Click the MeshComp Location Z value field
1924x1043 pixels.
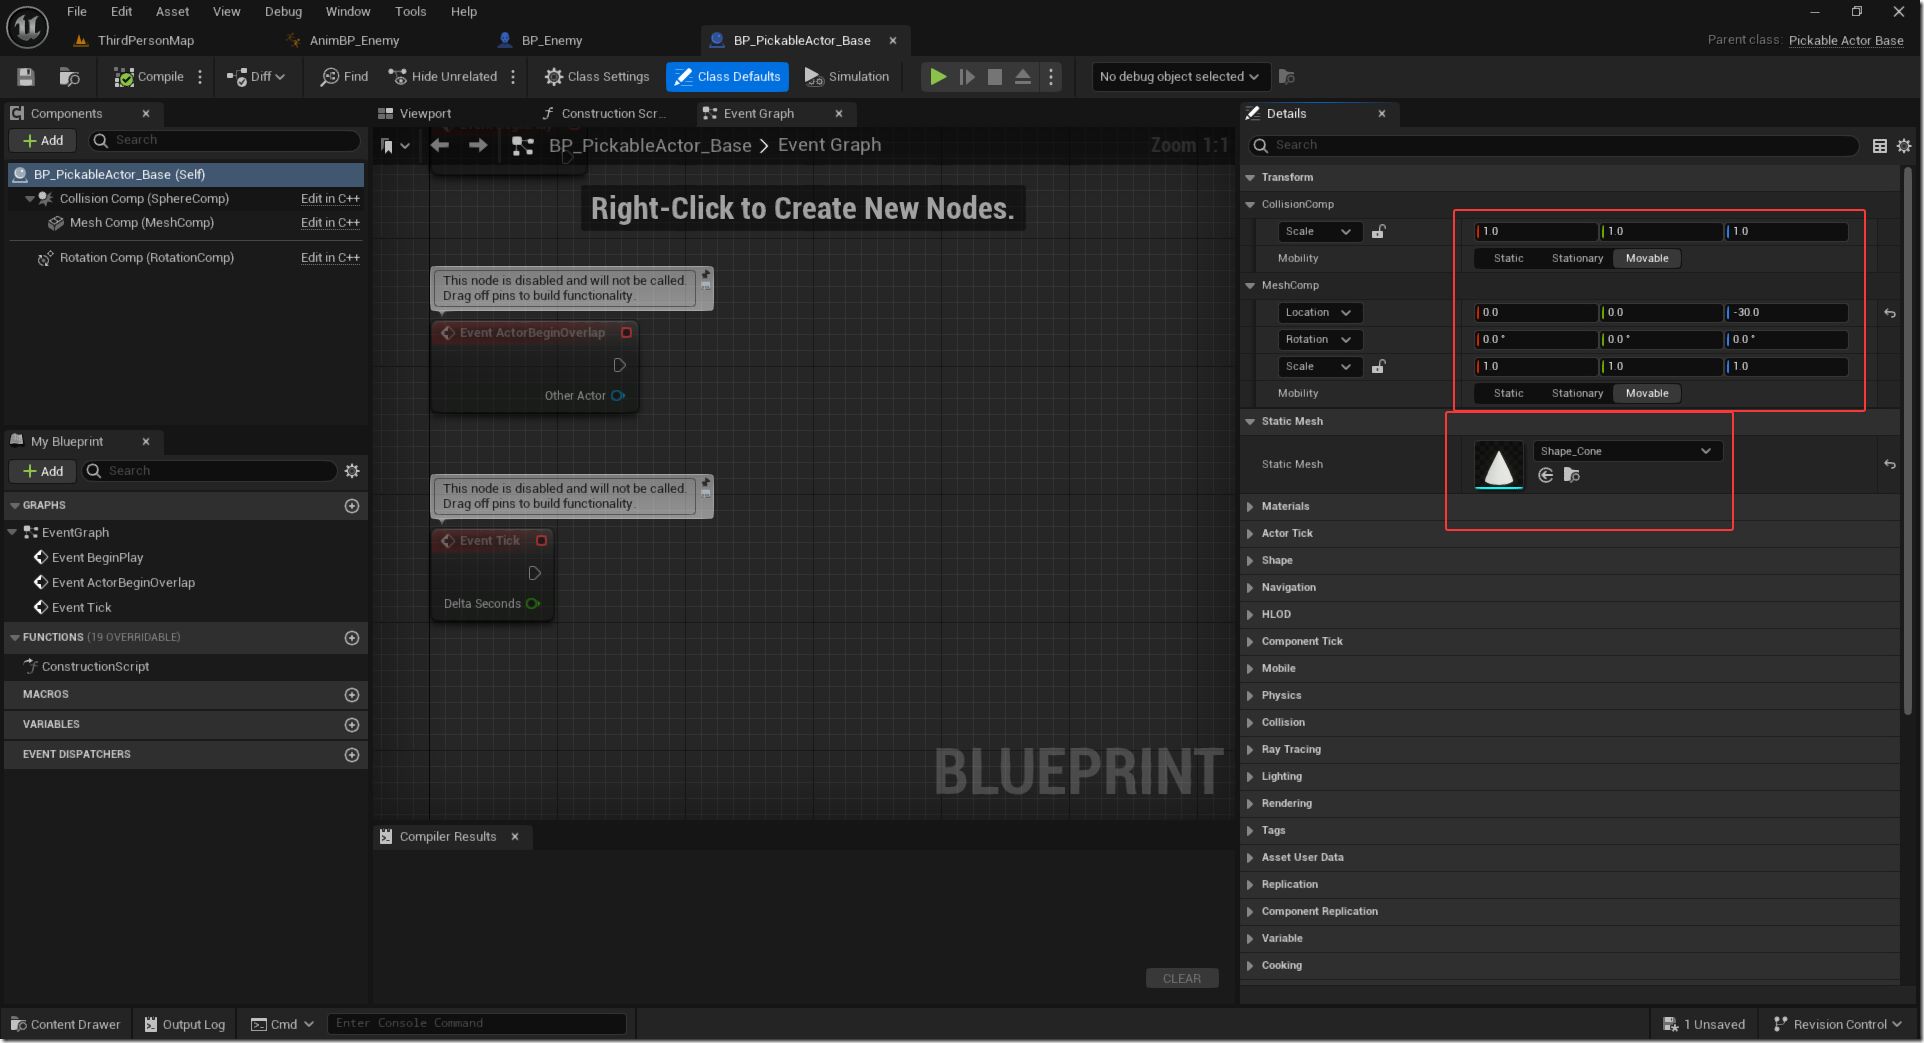tap(1787, 313)
